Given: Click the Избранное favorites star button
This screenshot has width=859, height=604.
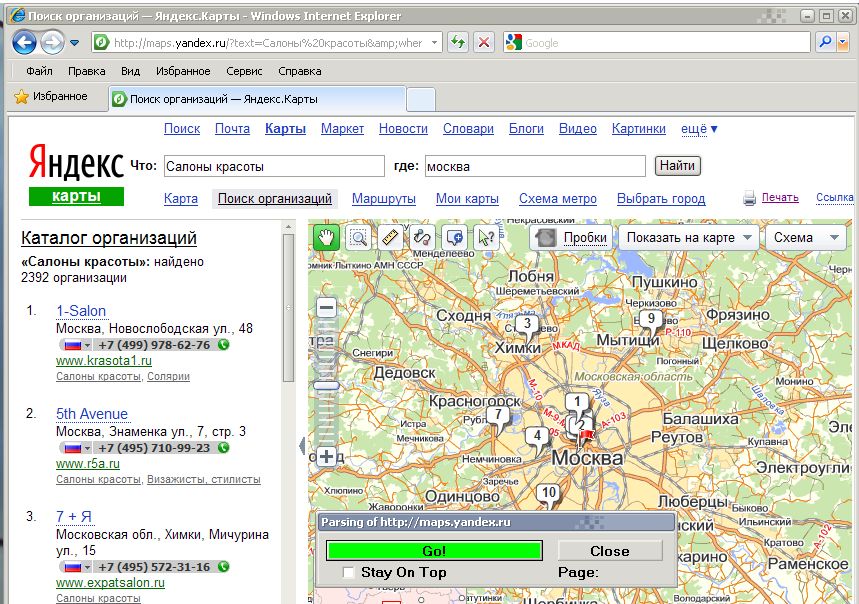Looking at the screenshot, I should point(51,97).
